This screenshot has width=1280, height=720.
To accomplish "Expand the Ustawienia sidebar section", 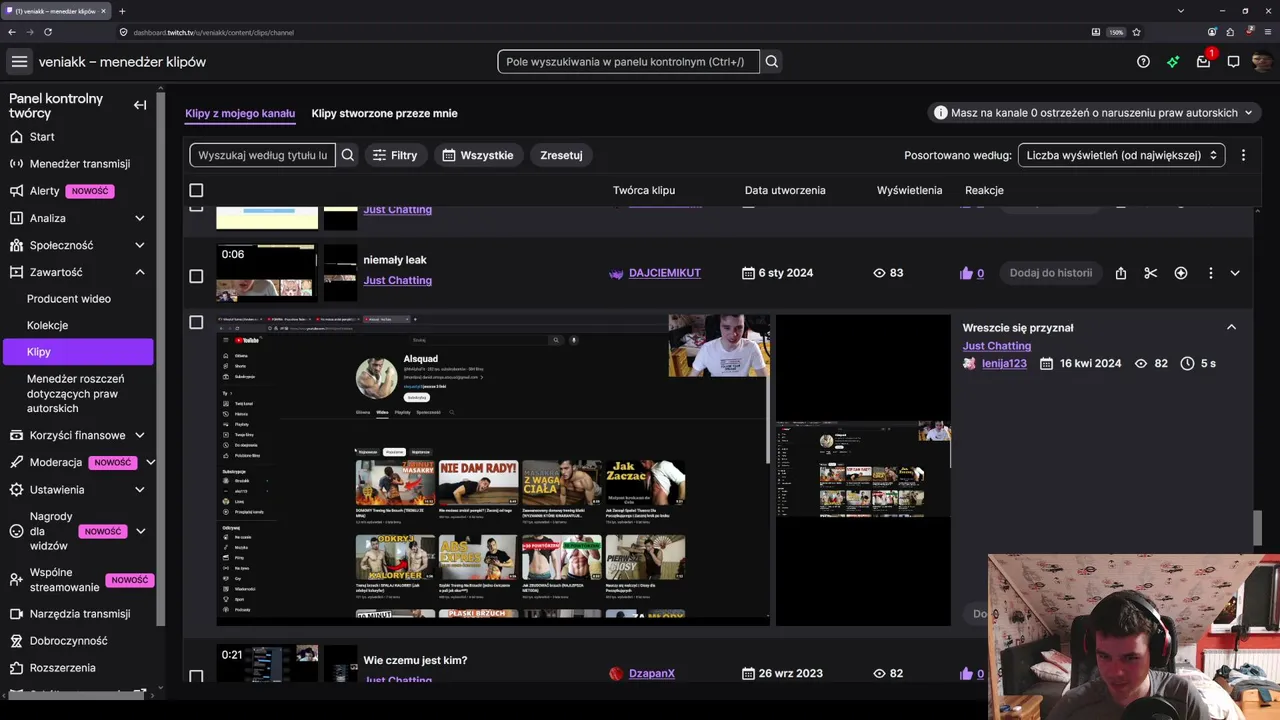I will click(x=140, y=490).
